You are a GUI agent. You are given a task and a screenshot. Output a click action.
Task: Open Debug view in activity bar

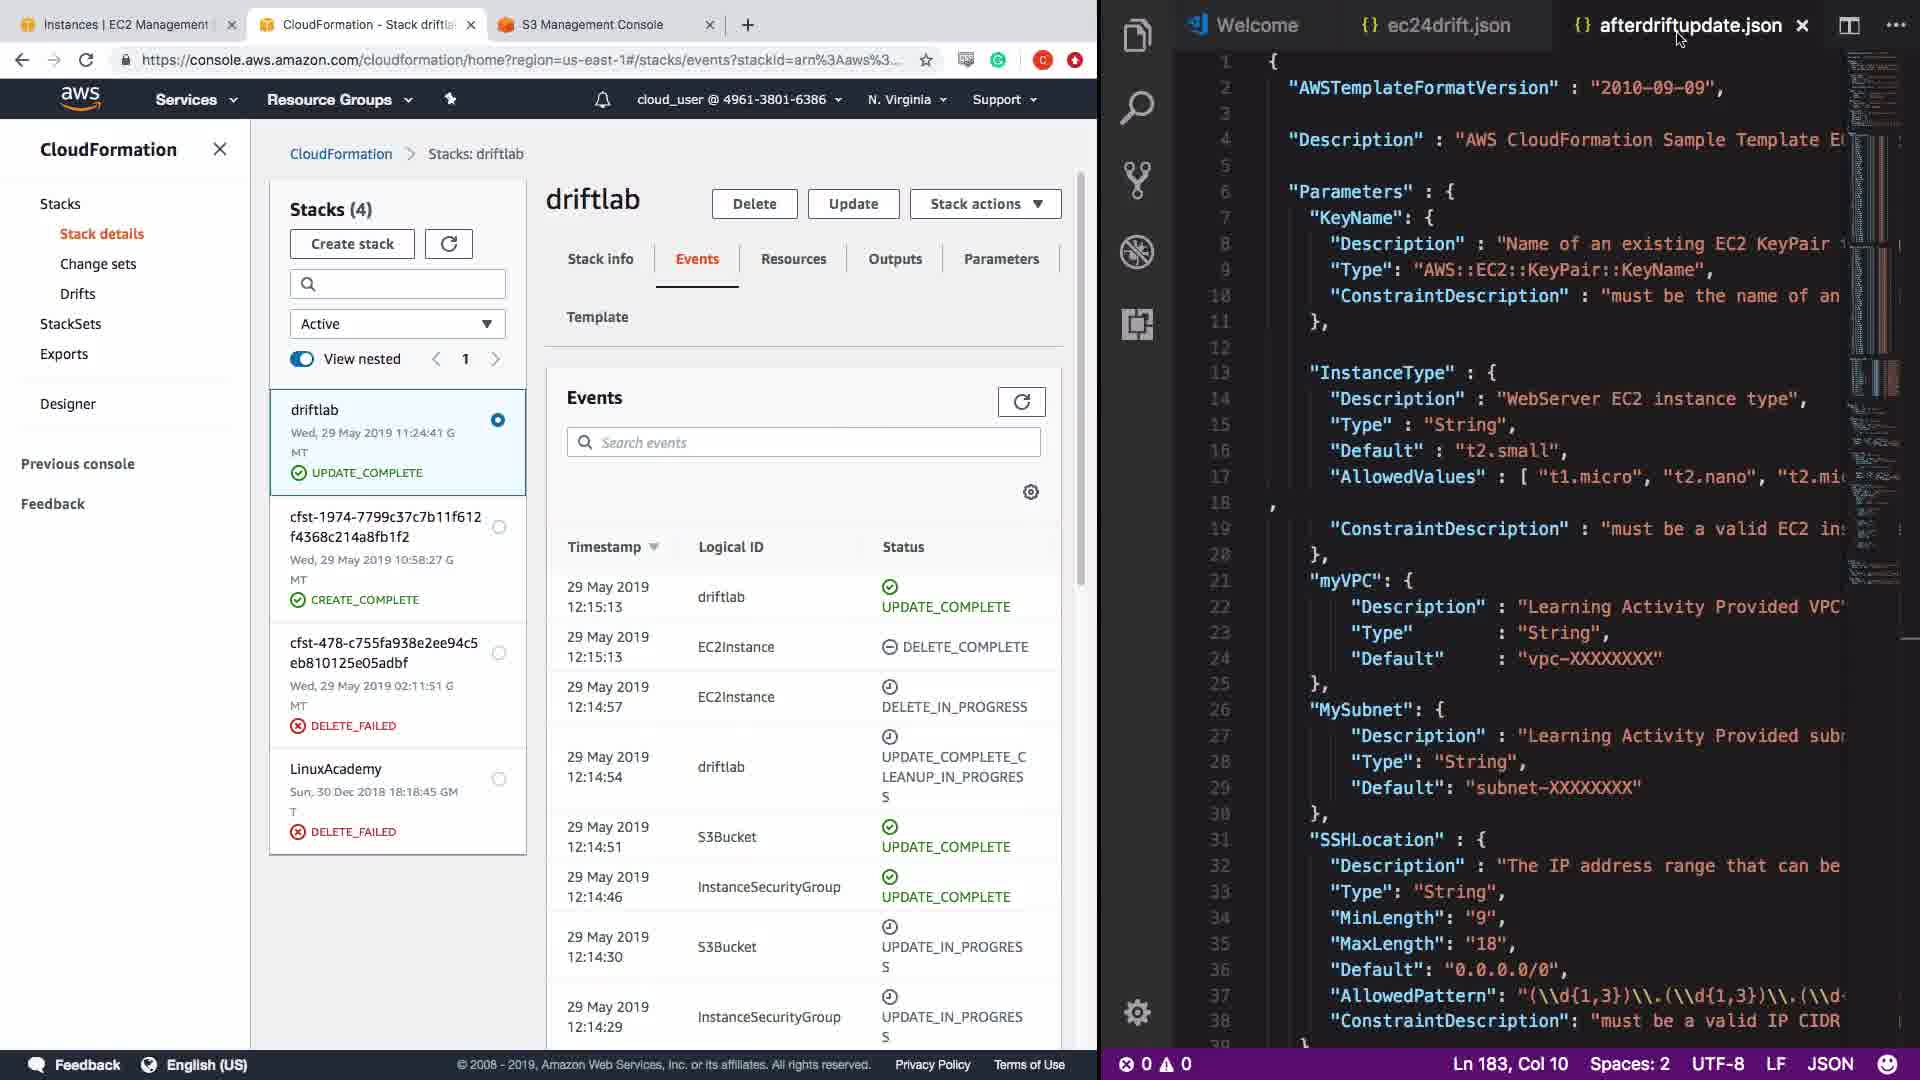coord(1137,252)
